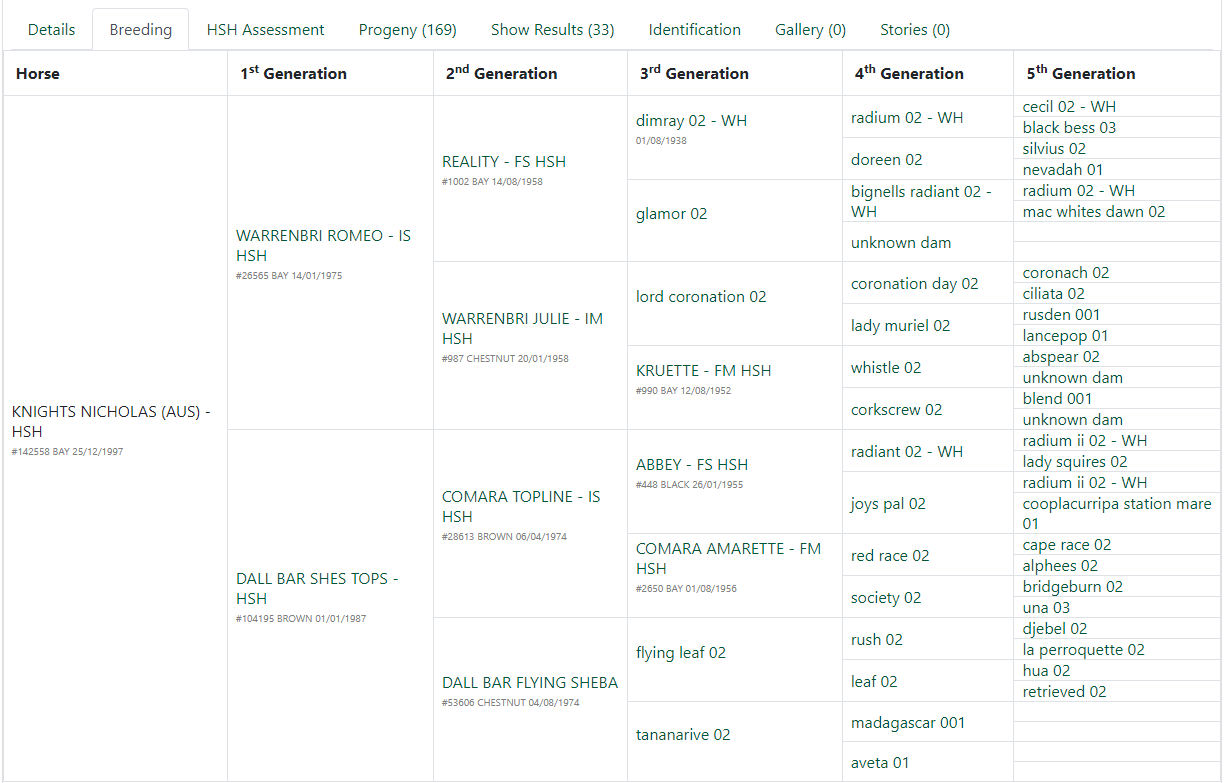Click the dimray 02 - WH entry
Screen dimensions: 1226x783
point(691,121)
